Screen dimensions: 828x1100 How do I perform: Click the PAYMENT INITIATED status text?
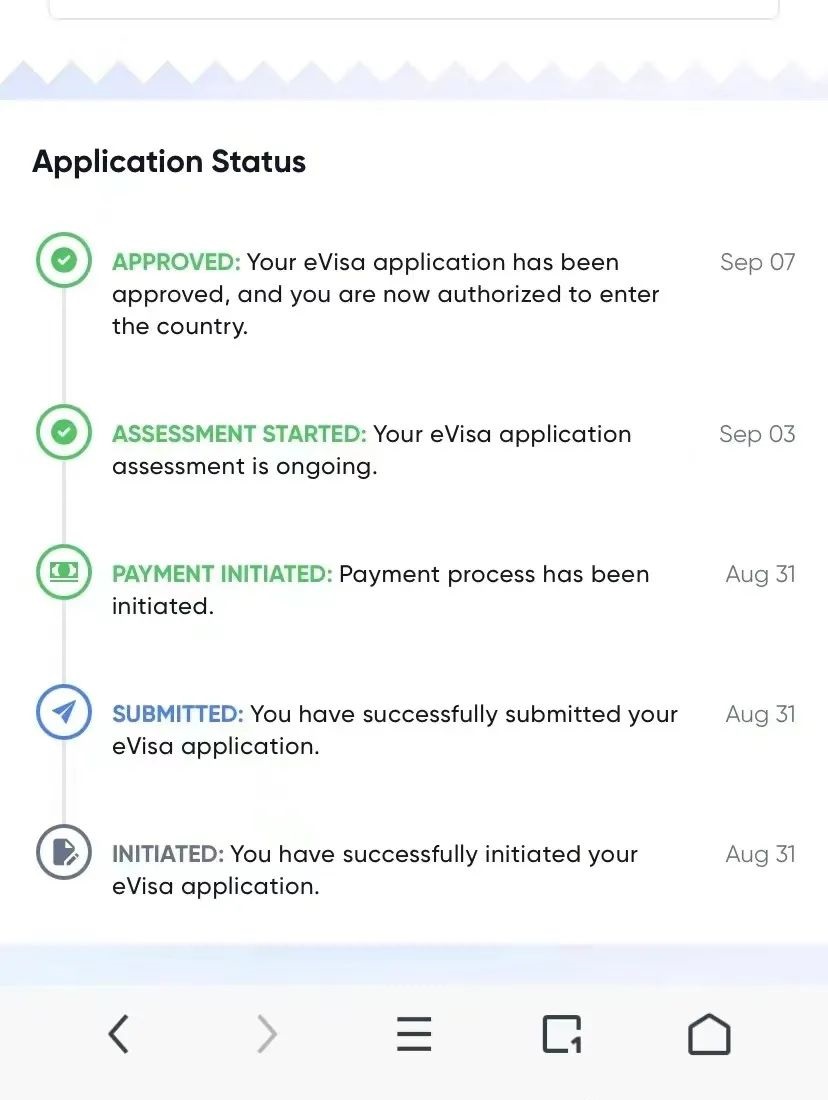222,574
